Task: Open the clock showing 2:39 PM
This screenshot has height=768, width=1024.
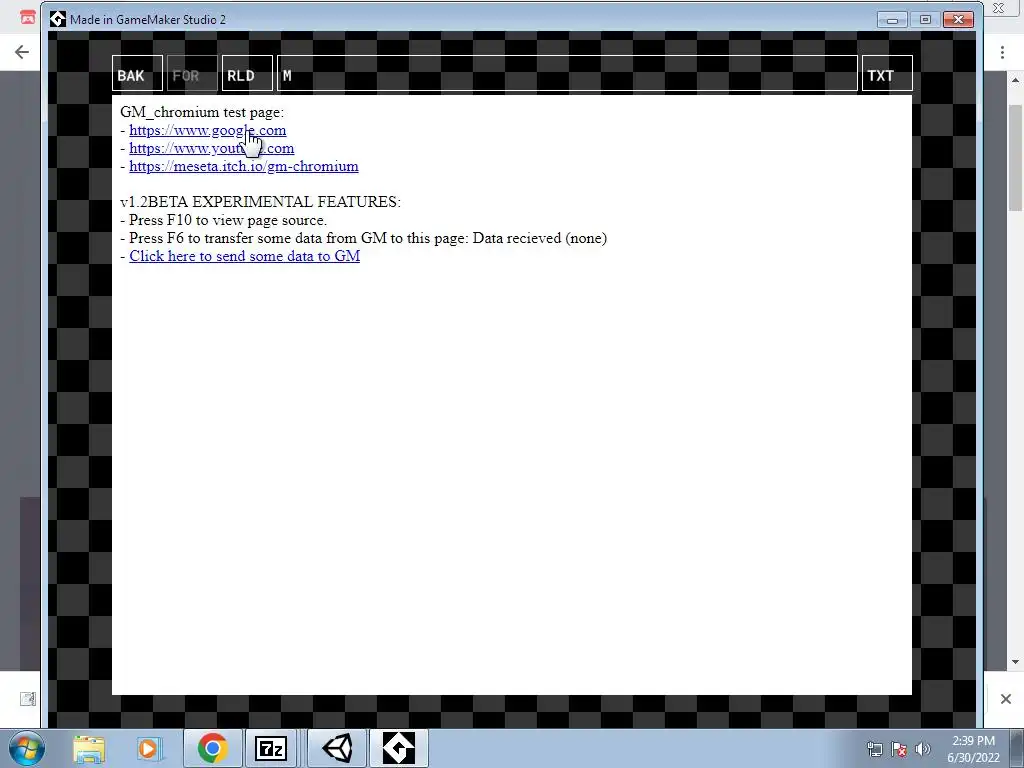Action: tap(973, 749)
